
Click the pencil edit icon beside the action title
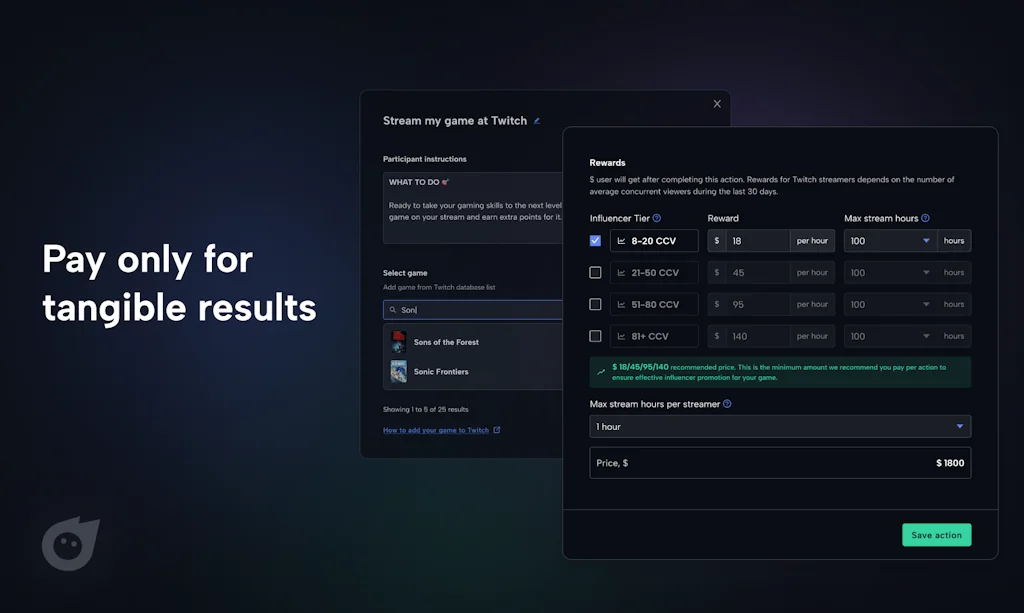coord(537,121)
